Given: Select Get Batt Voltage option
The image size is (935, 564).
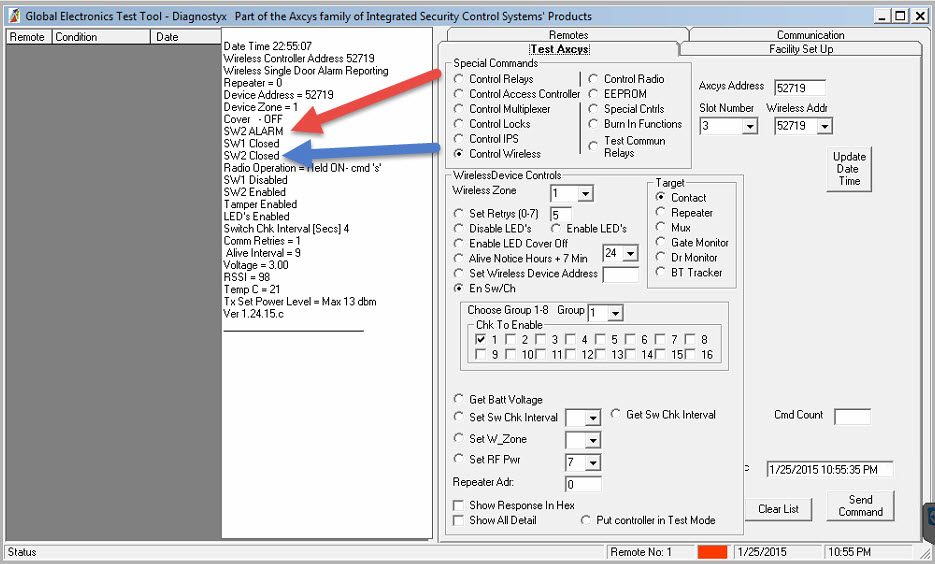Looking at the screenshot, I should (459, 399).
